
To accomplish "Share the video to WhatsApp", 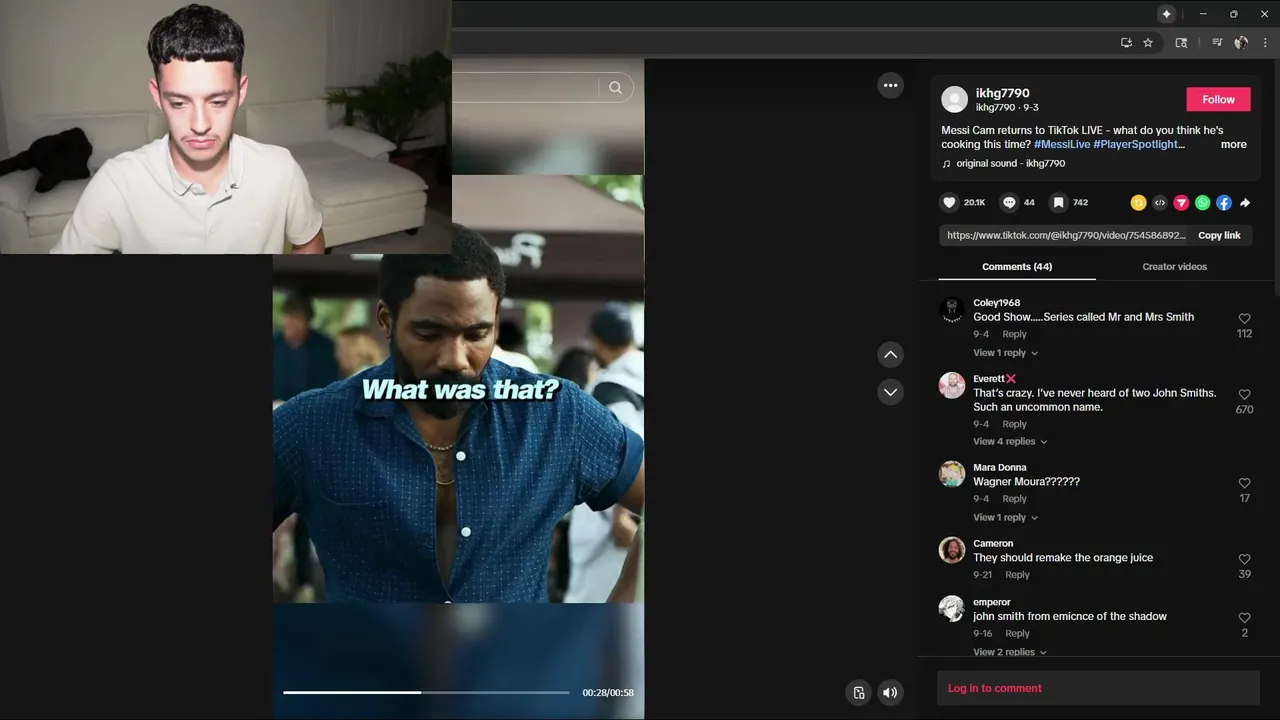I will 1202,202.
